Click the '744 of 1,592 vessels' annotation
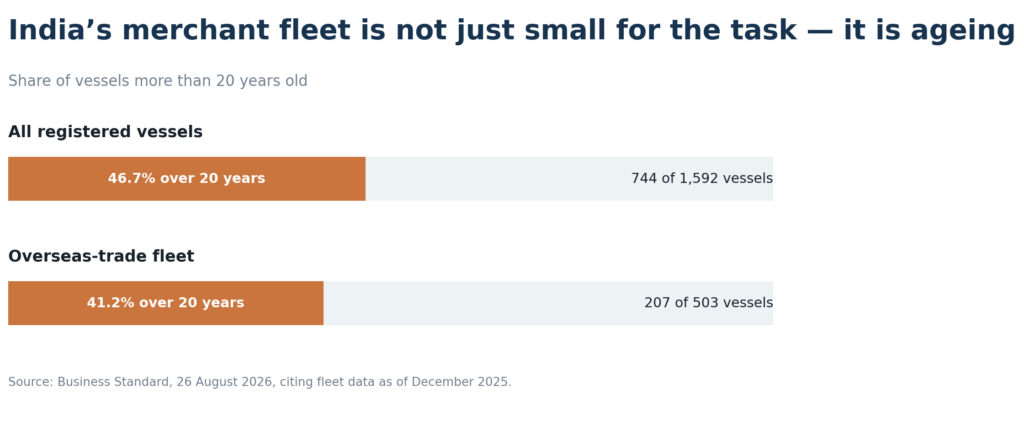1024x428 pixels. coord(702,178)
